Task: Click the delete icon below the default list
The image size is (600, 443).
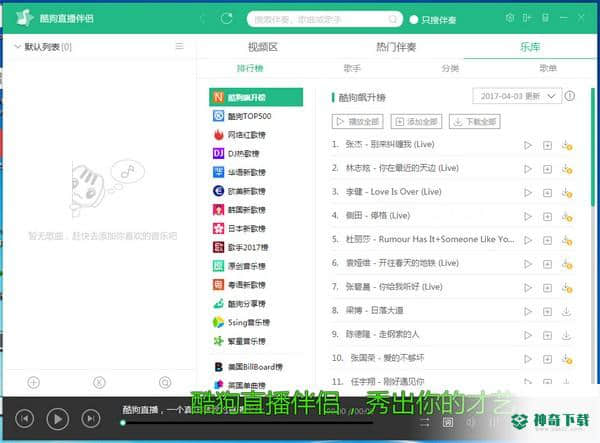Action: (x=99, y=382)
